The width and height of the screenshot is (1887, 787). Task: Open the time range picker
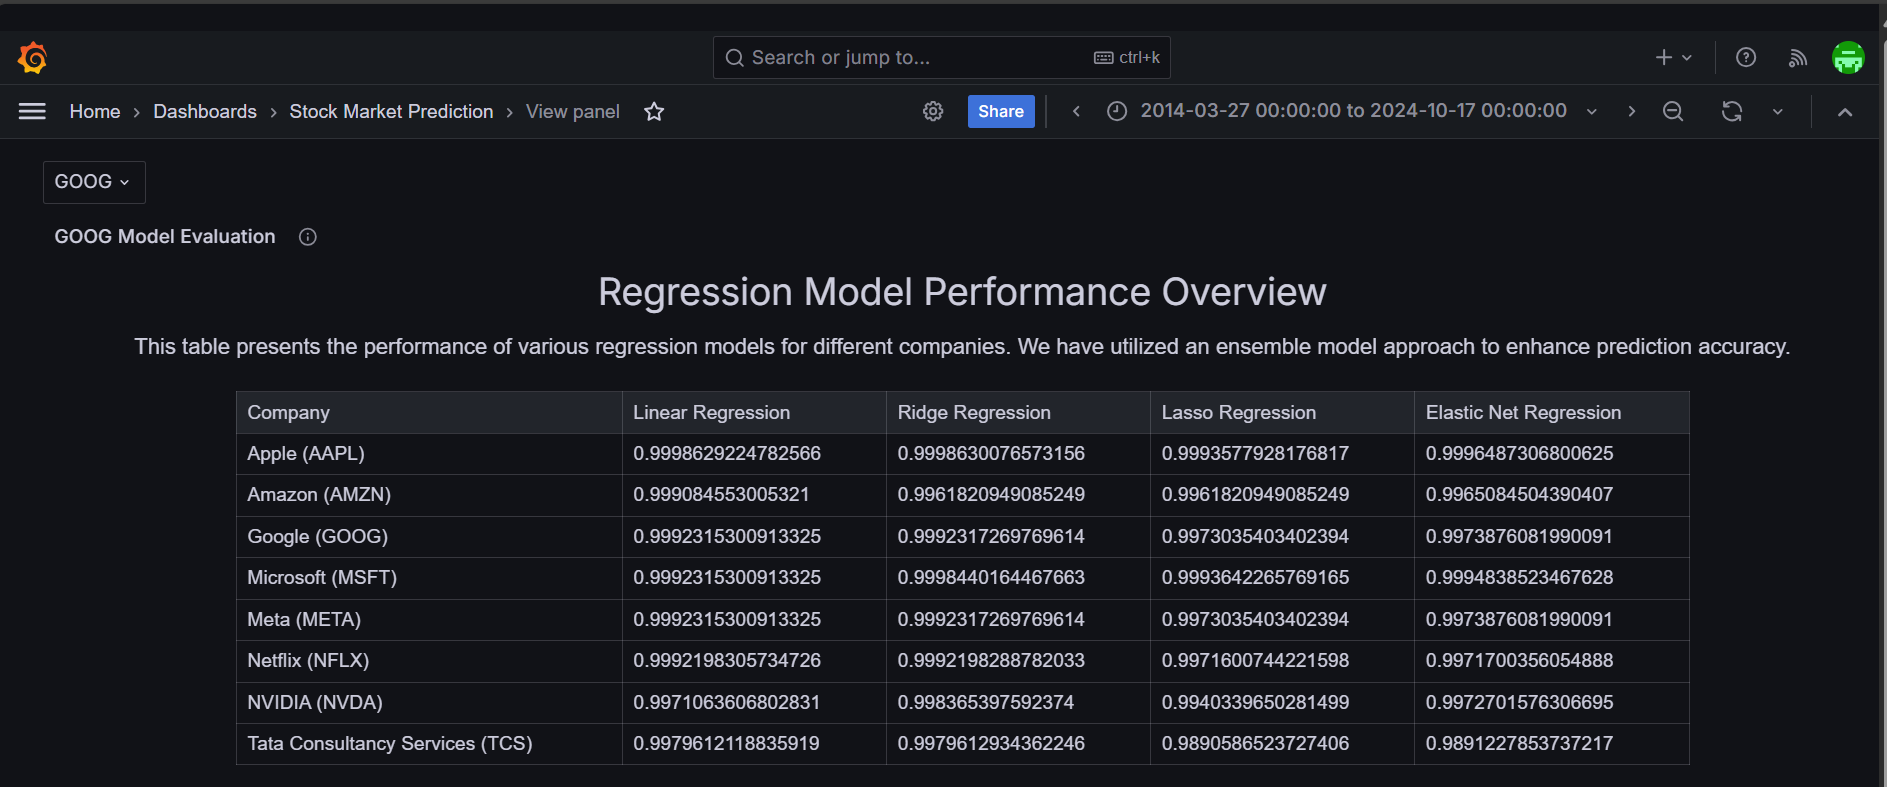click(1352, 111)
